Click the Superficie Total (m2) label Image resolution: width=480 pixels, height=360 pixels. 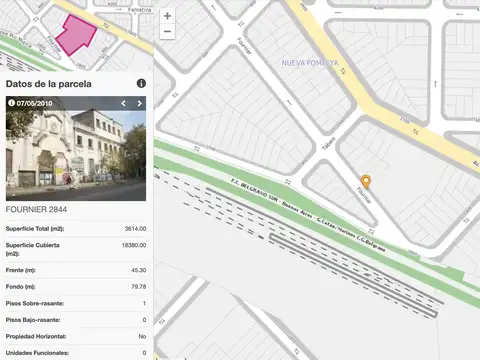tap(35, 229)
